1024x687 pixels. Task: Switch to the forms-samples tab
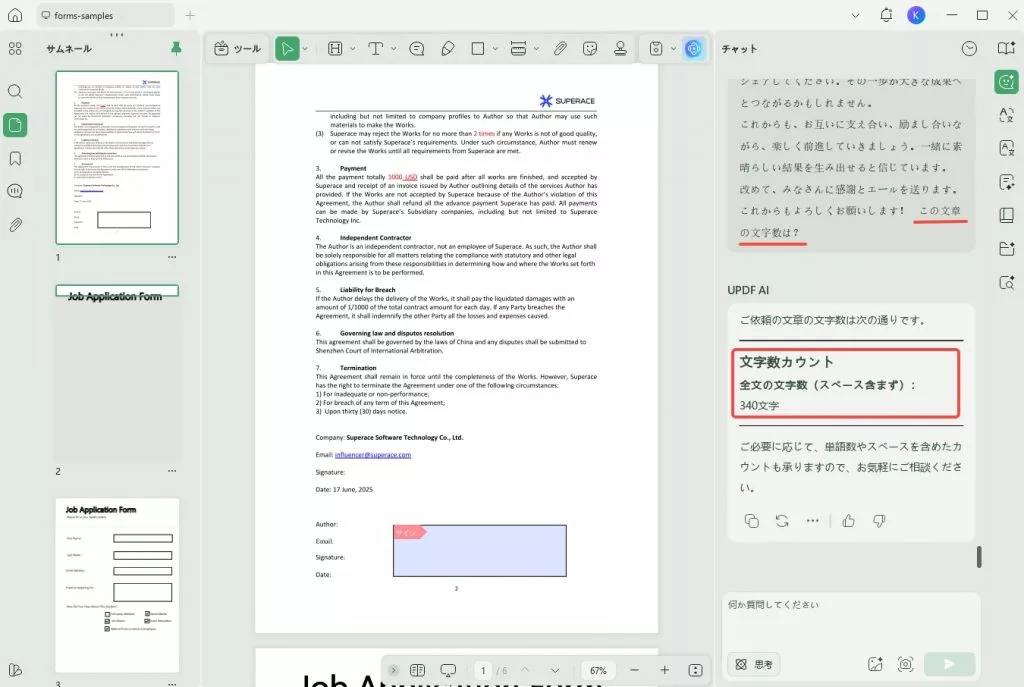click(104, 15)
